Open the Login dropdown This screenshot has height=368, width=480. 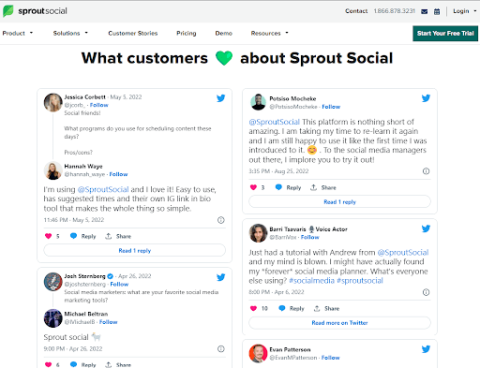pyautogui.click(x=465, y=11)
